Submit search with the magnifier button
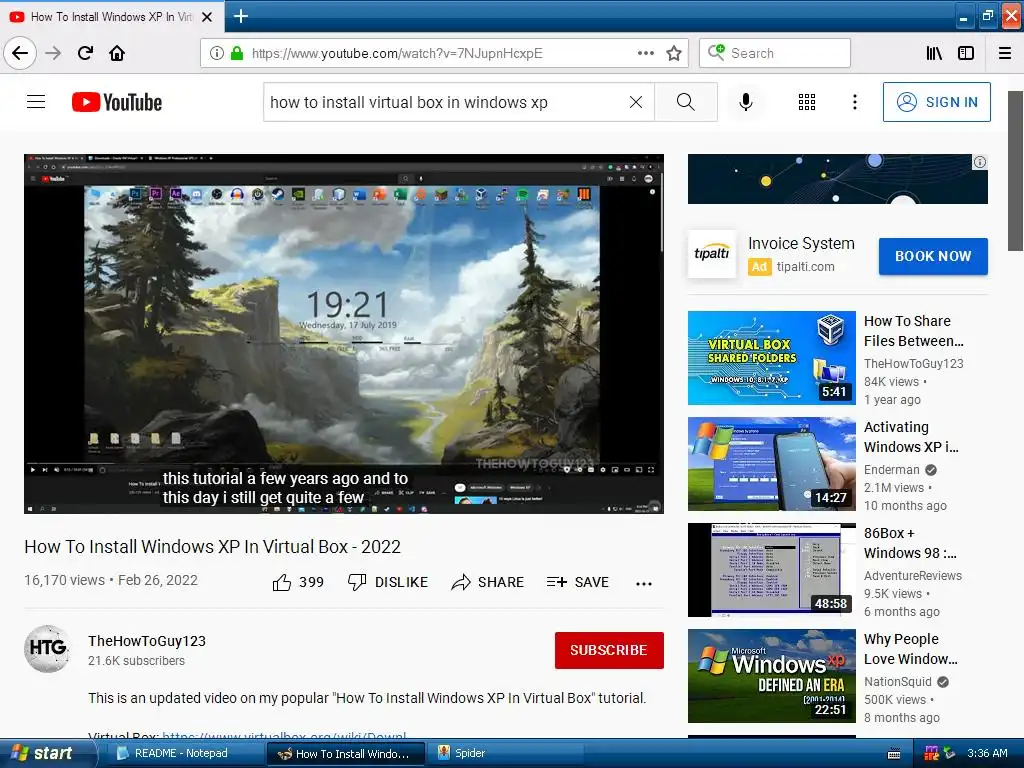This screenshot has width=1024, height=768. 686,102
